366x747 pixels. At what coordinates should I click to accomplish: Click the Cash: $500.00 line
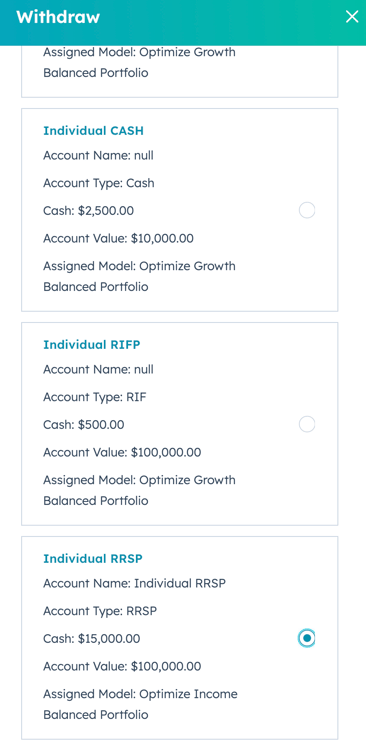coord(84,424)
